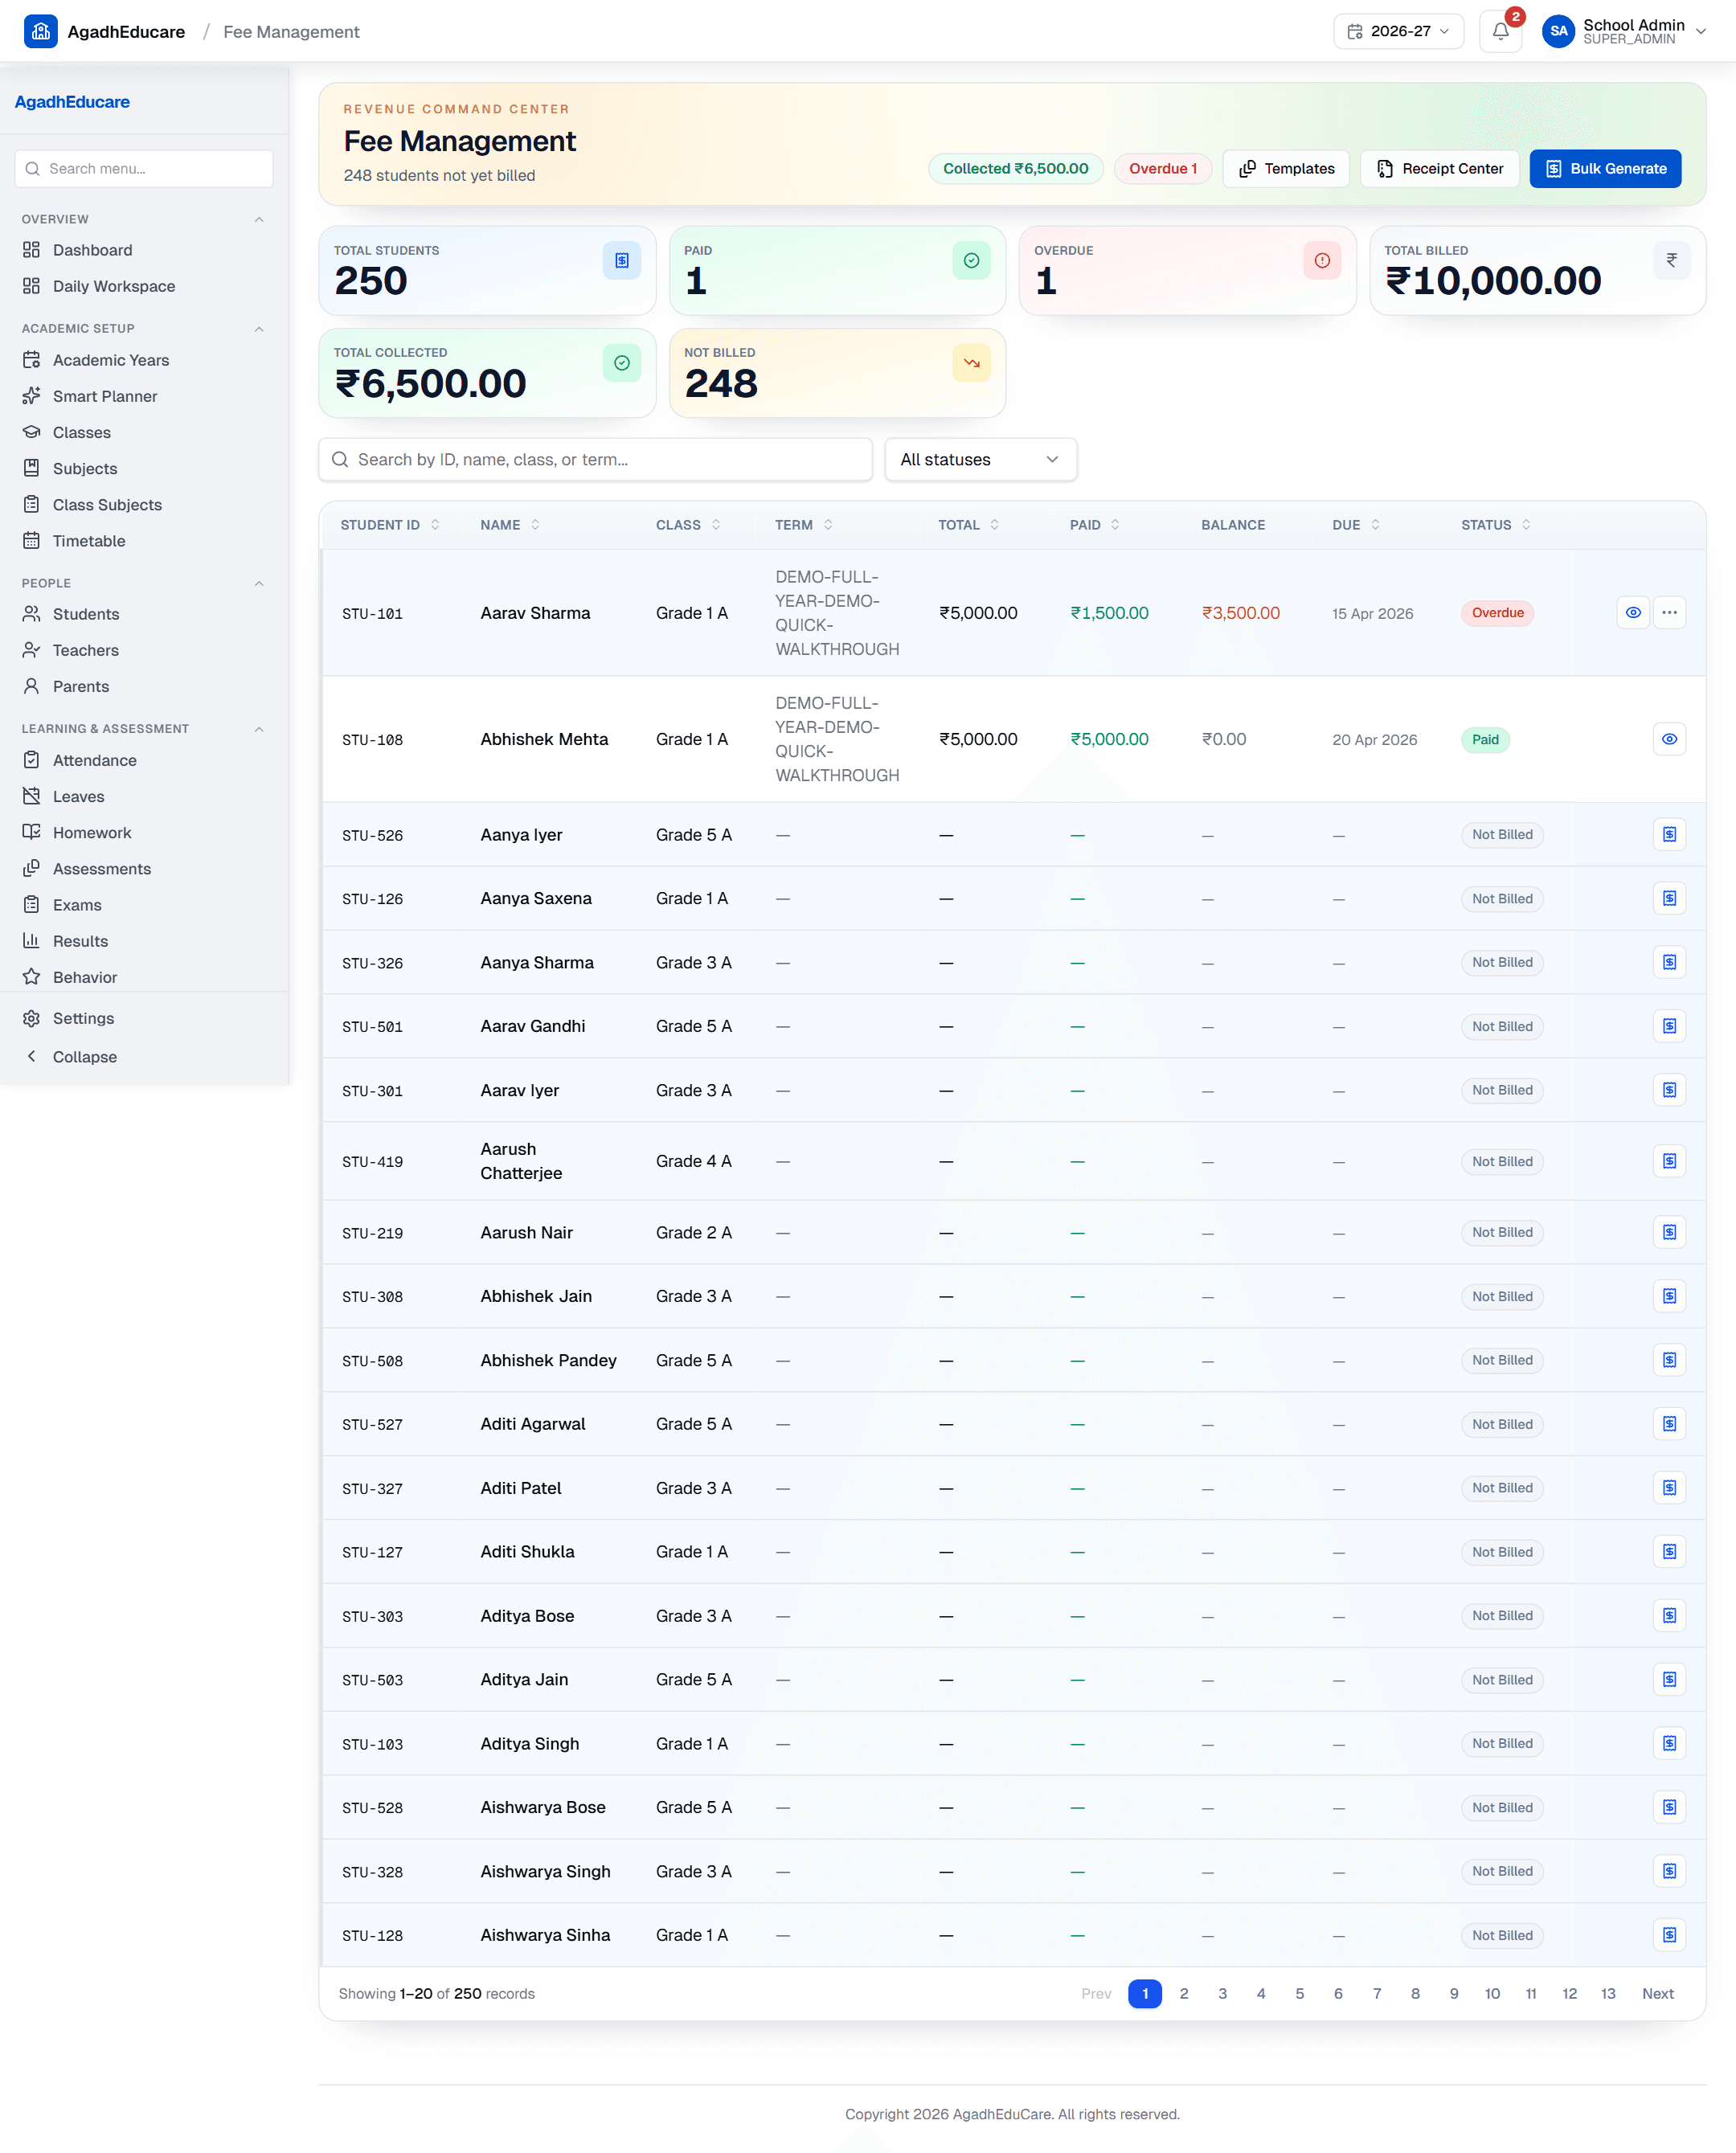View fee details for Aarav Sharma

tap(1633, 613)
